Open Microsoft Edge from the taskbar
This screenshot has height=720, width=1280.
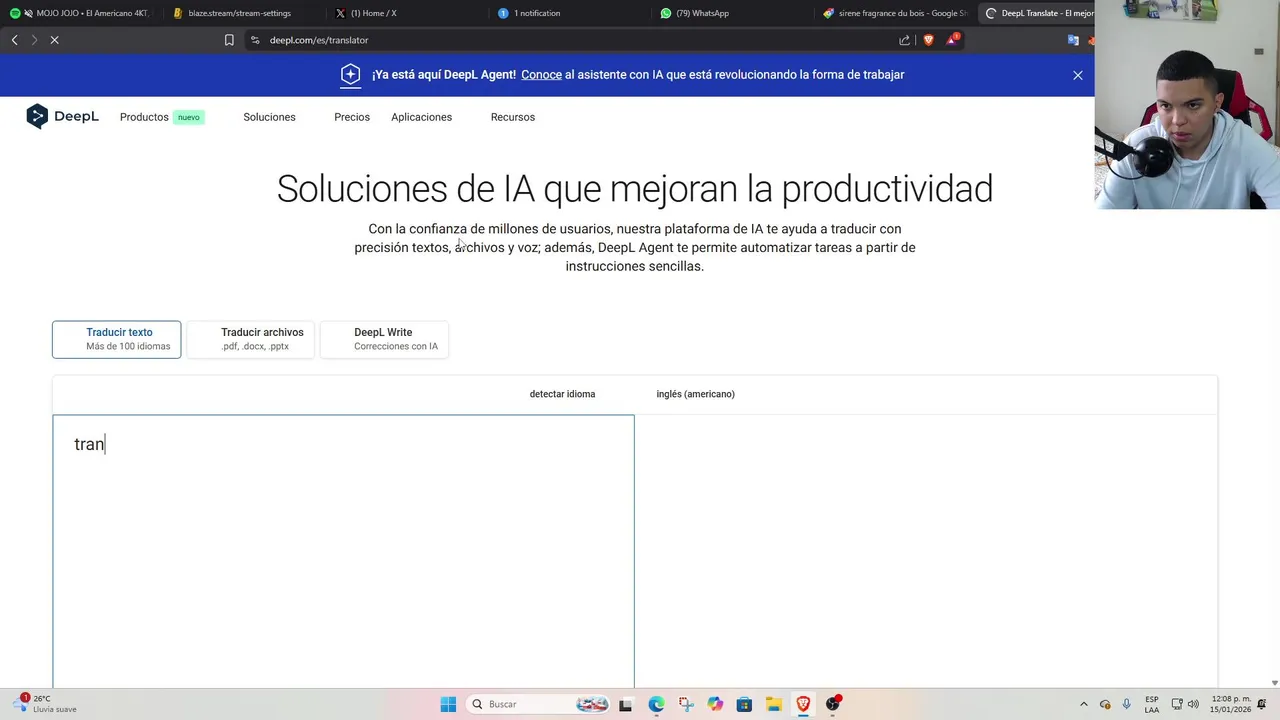(656, 704)
